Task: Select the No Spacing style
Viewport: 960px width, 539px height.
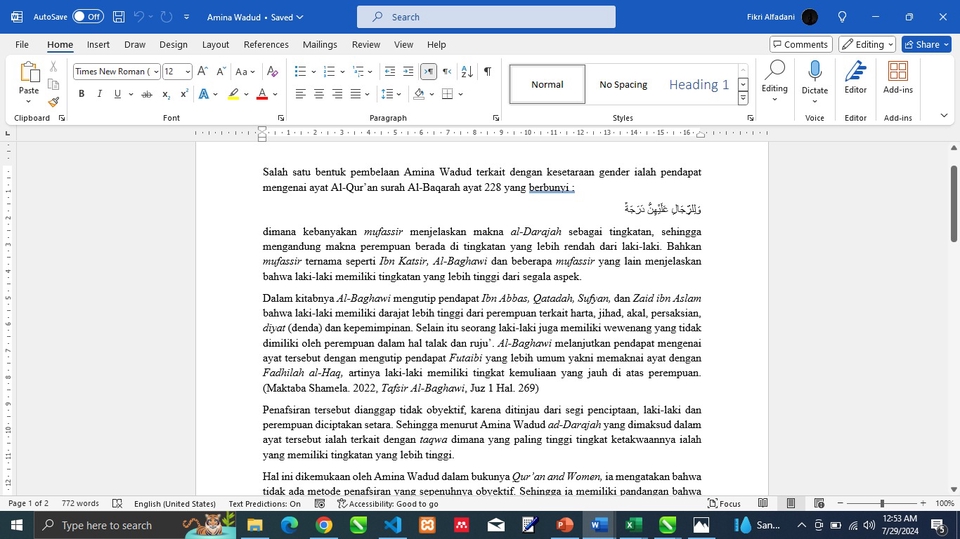Action: [x=623, y=85]
